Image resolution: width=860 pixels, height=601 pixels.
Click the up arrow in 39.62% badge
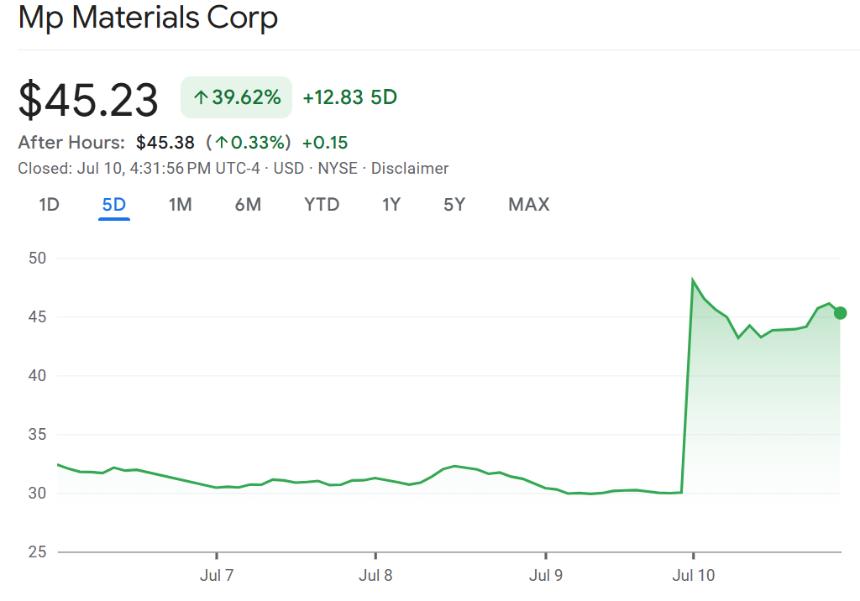[200, 98]
